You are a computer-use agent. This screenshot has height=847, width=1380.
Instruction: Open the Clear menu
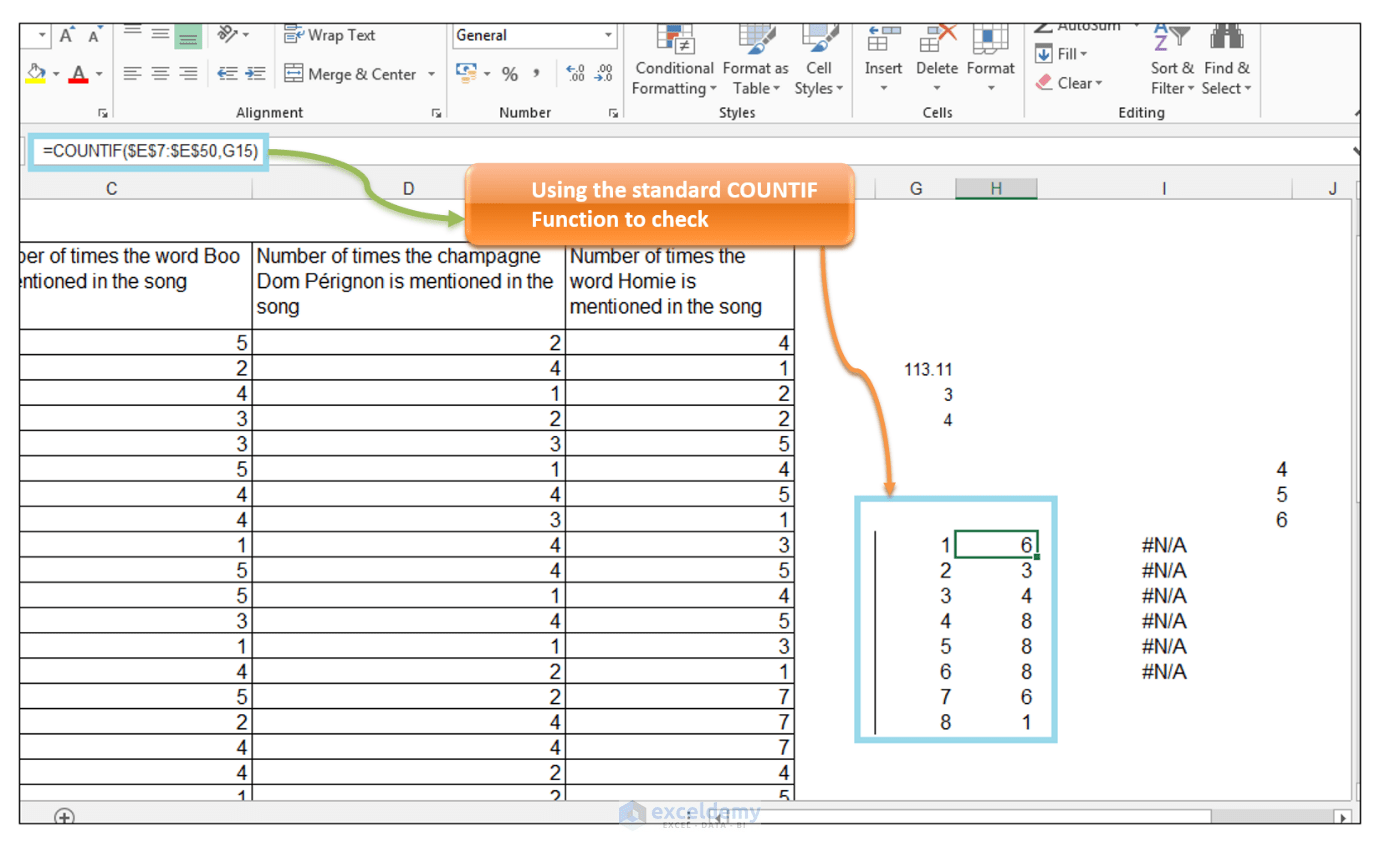(1075, 84)
